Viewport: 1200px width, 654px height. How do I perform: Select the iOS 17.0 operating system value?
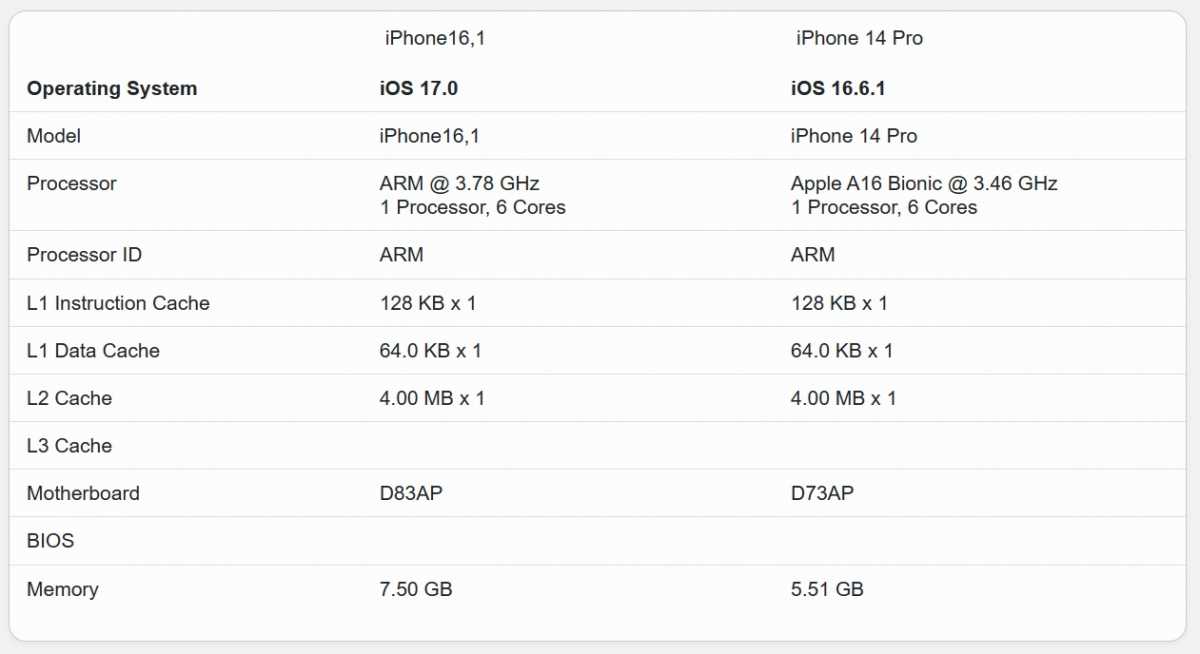pyautogui.click(x=419, y=88)
